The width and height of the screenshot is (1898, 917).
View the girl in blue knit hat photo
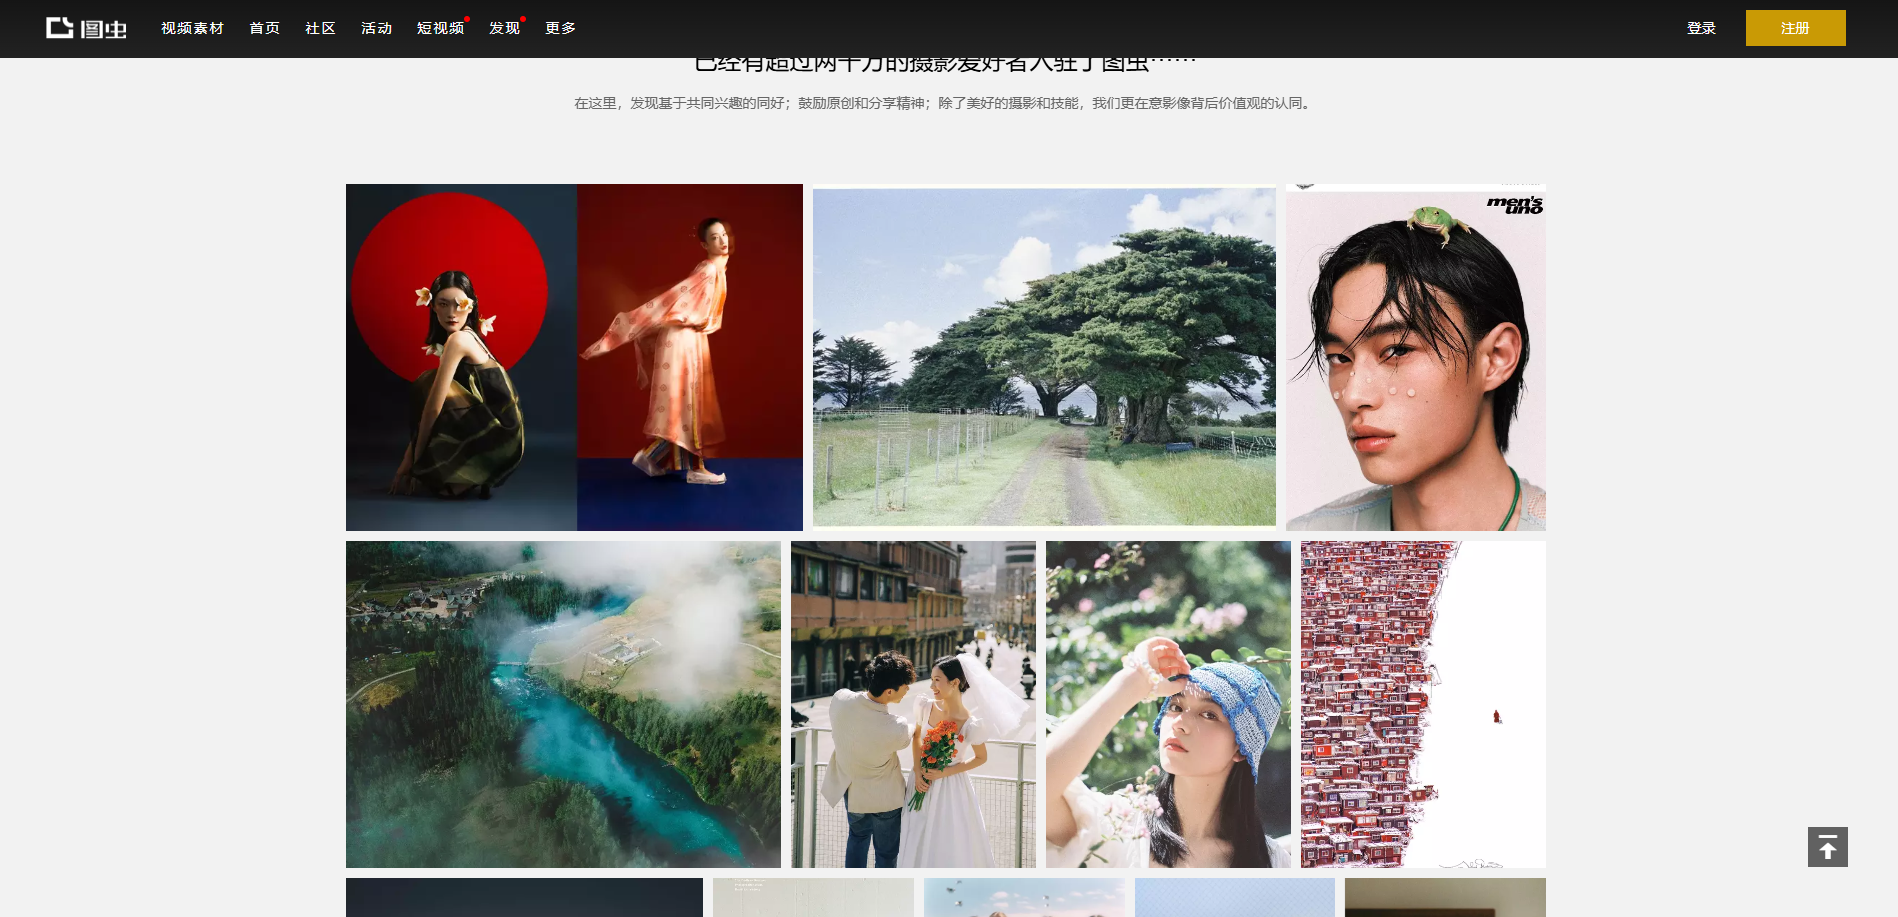pos(1168,704)
